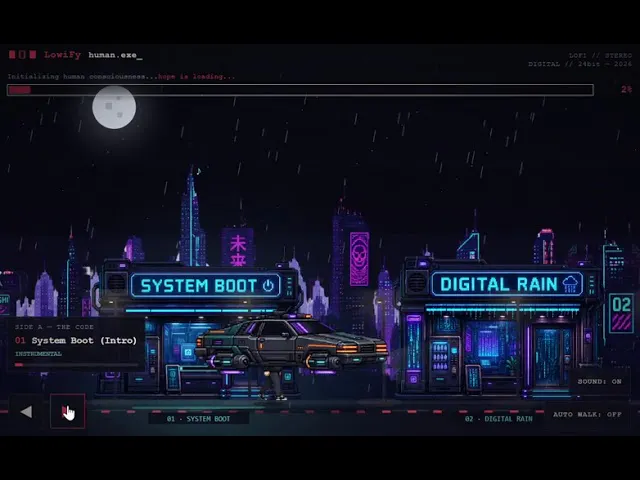Click the pink skull billboard

[359, 259]
